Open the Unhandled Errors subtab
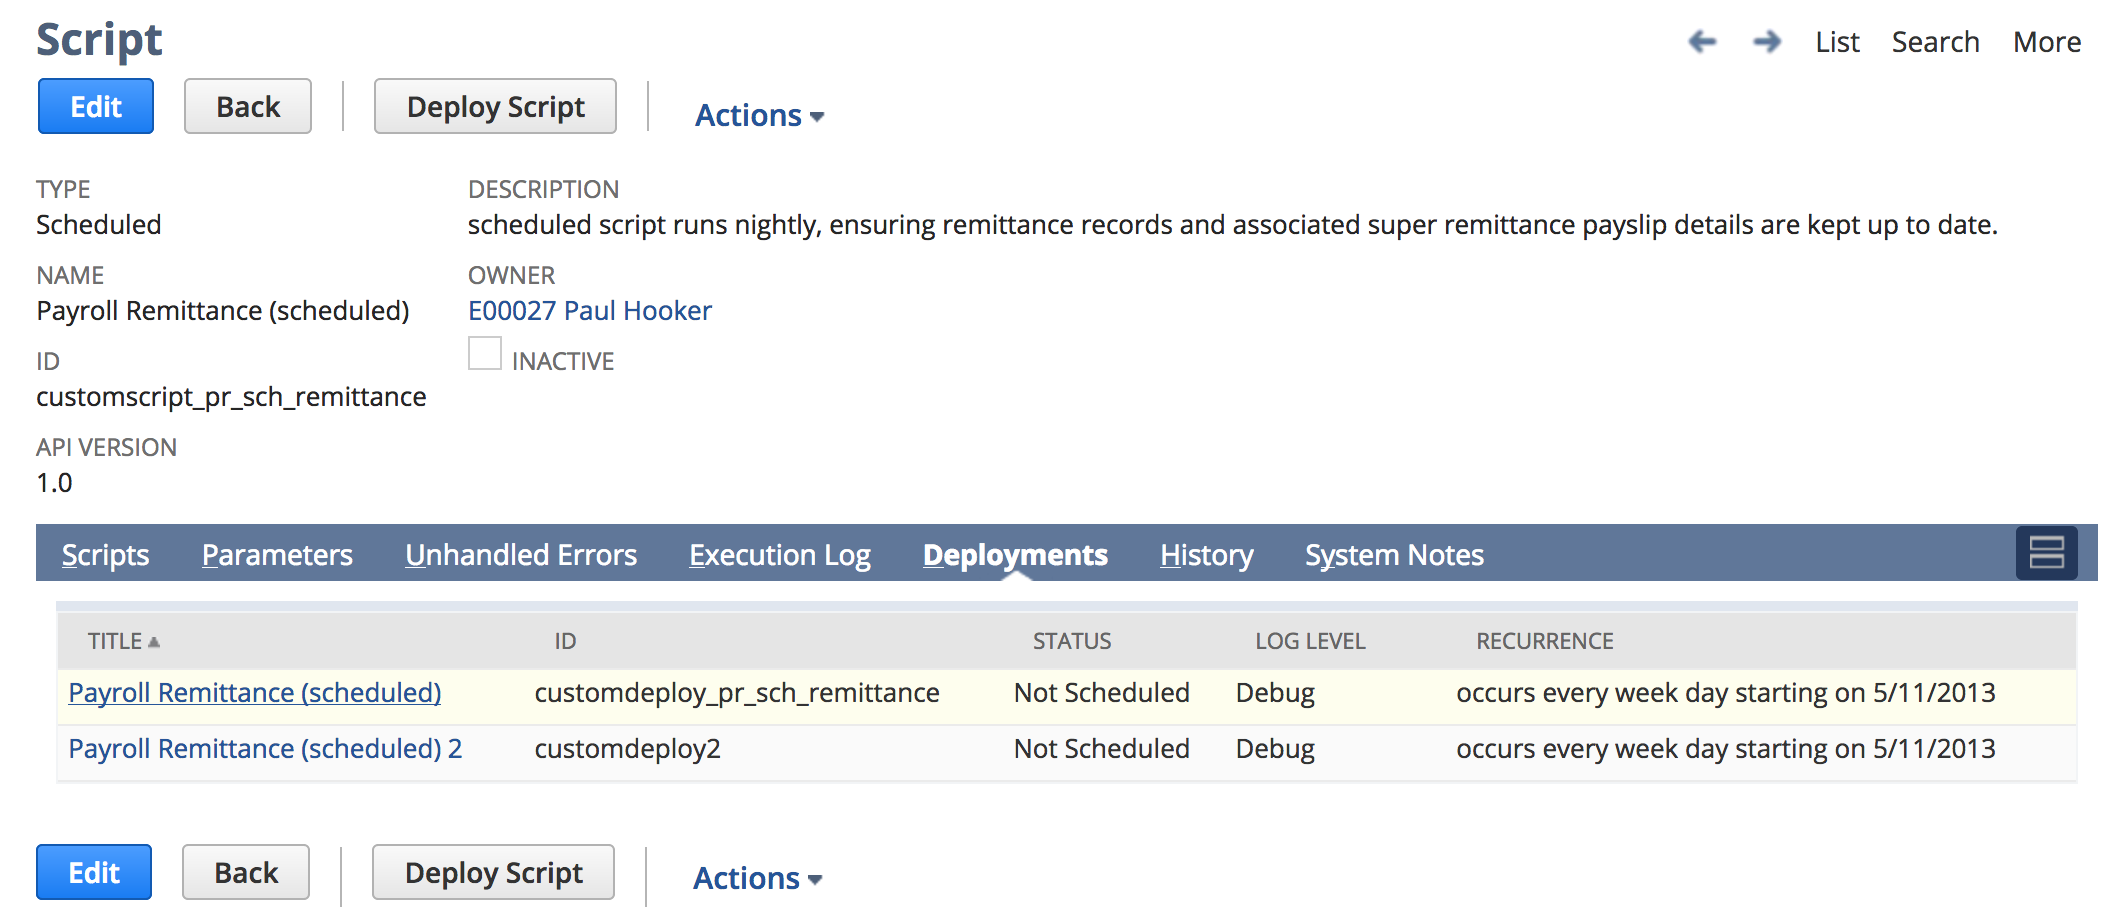Screen dimensions: 2108x916 (x=521, y=554)
